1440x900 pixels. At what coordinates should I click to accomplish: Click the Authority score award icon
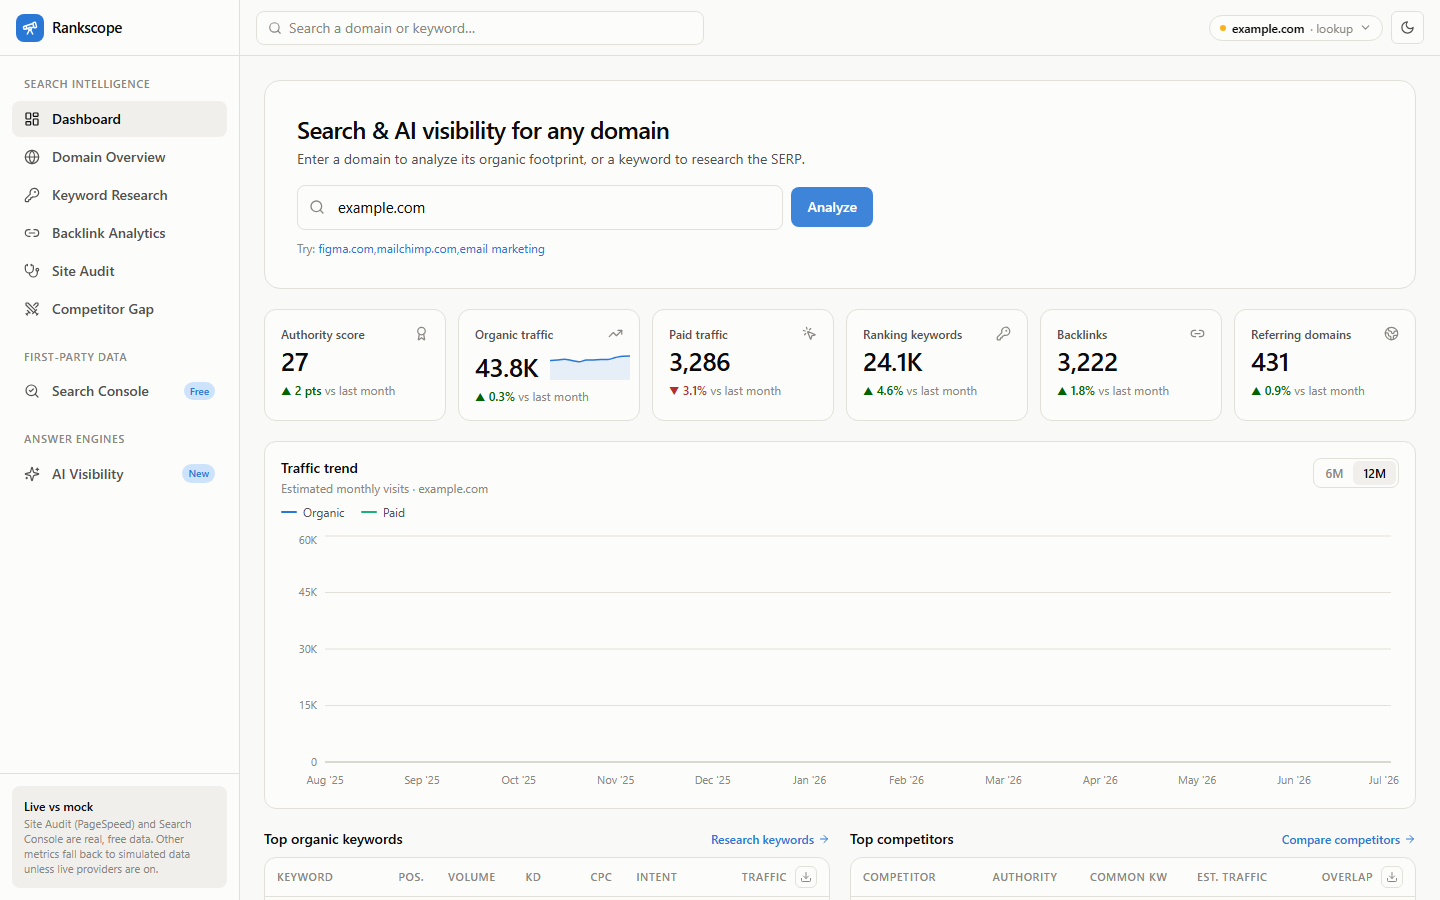coord(422,334)
